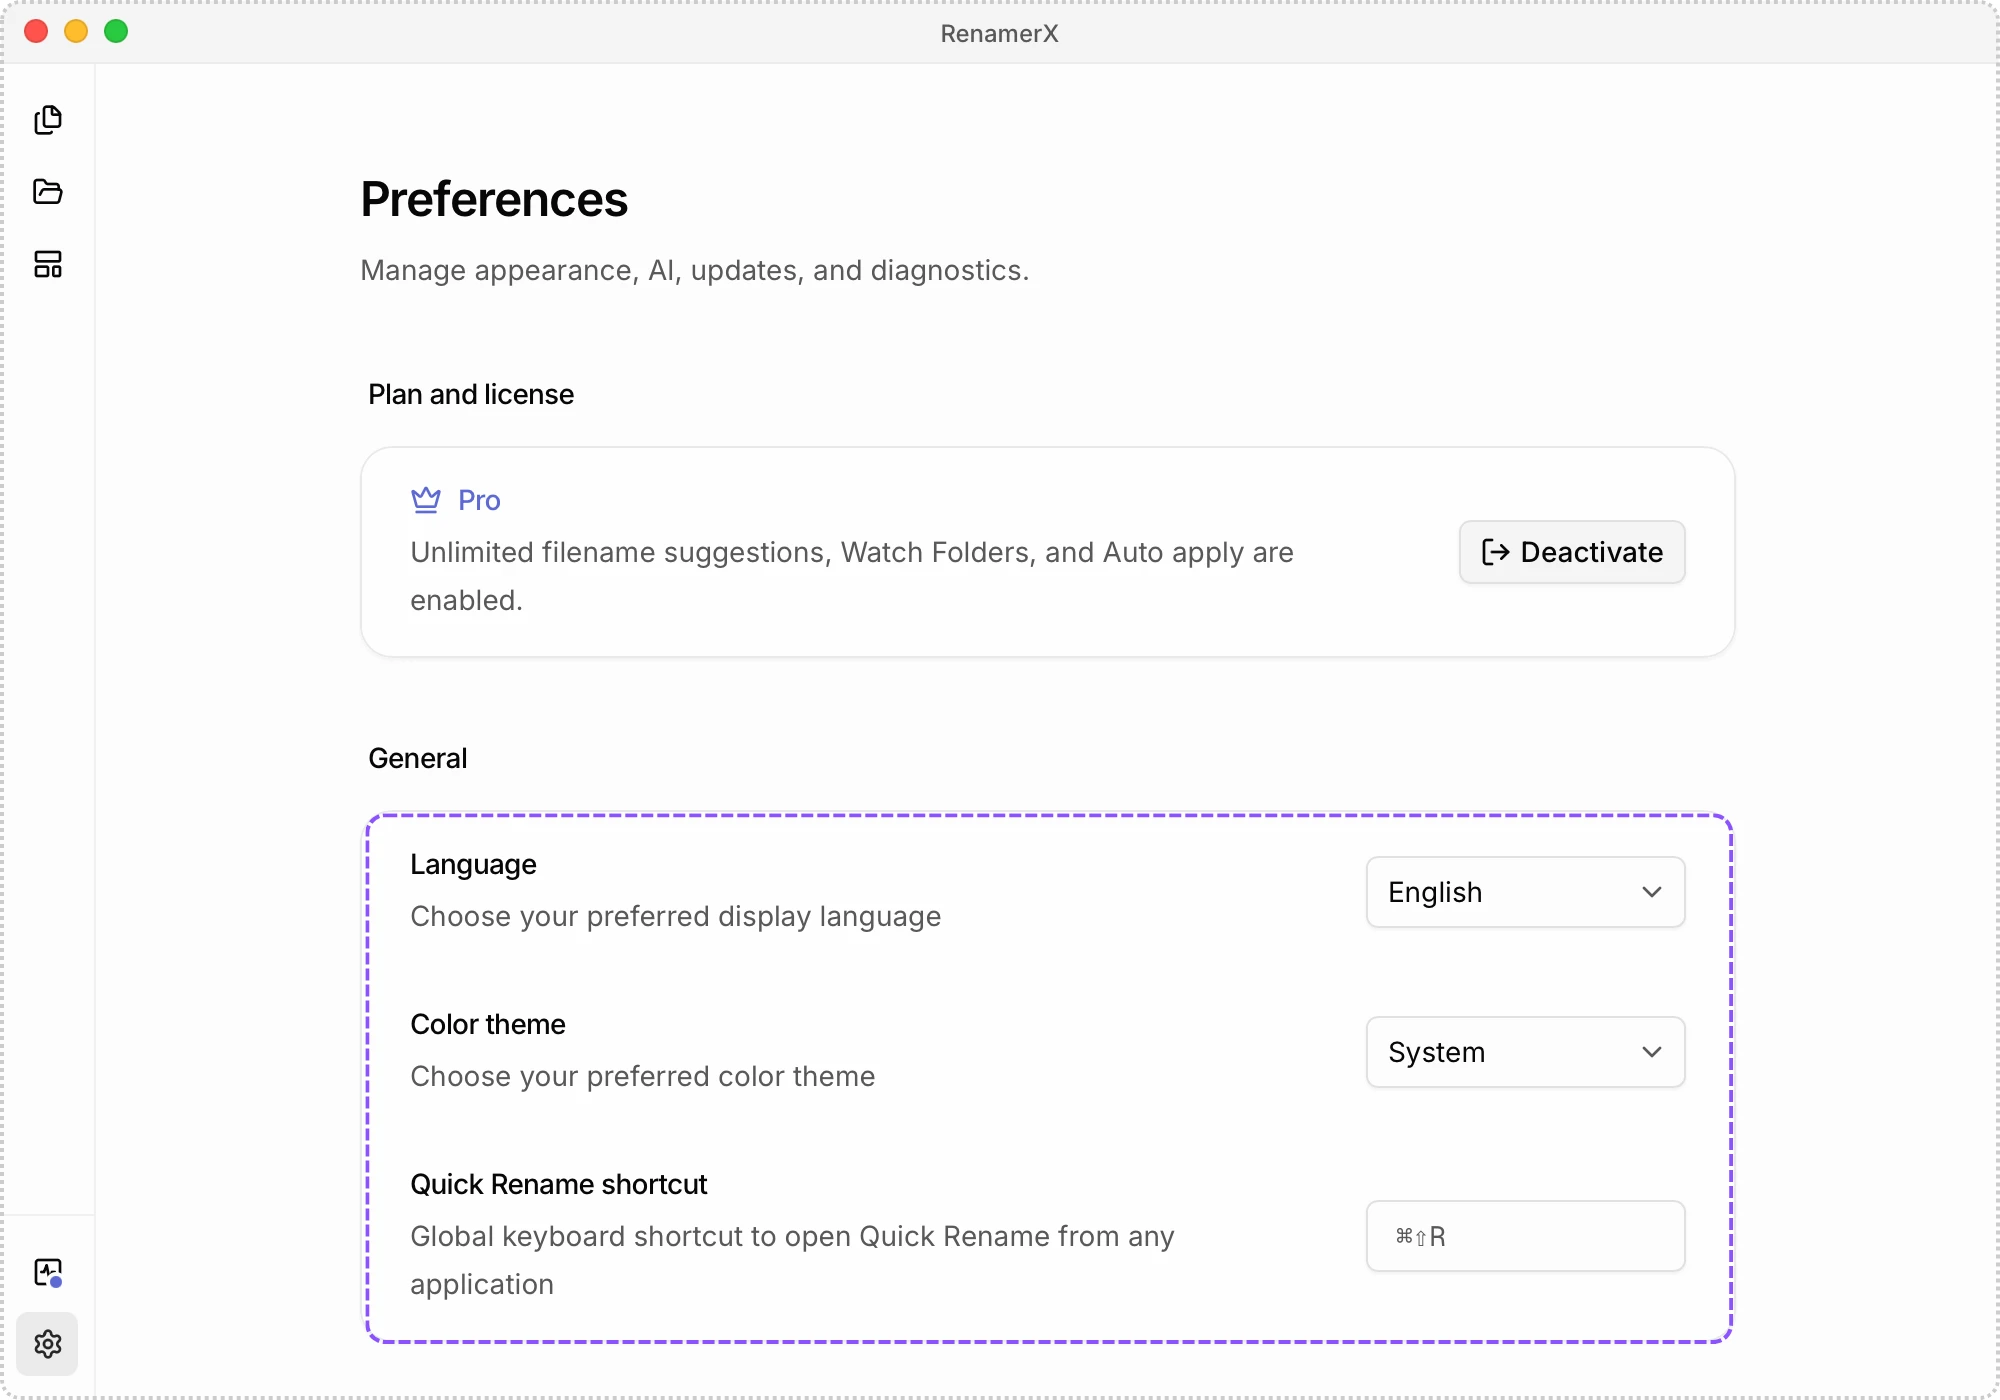Click the Color theme setting label

(488, 1024)
